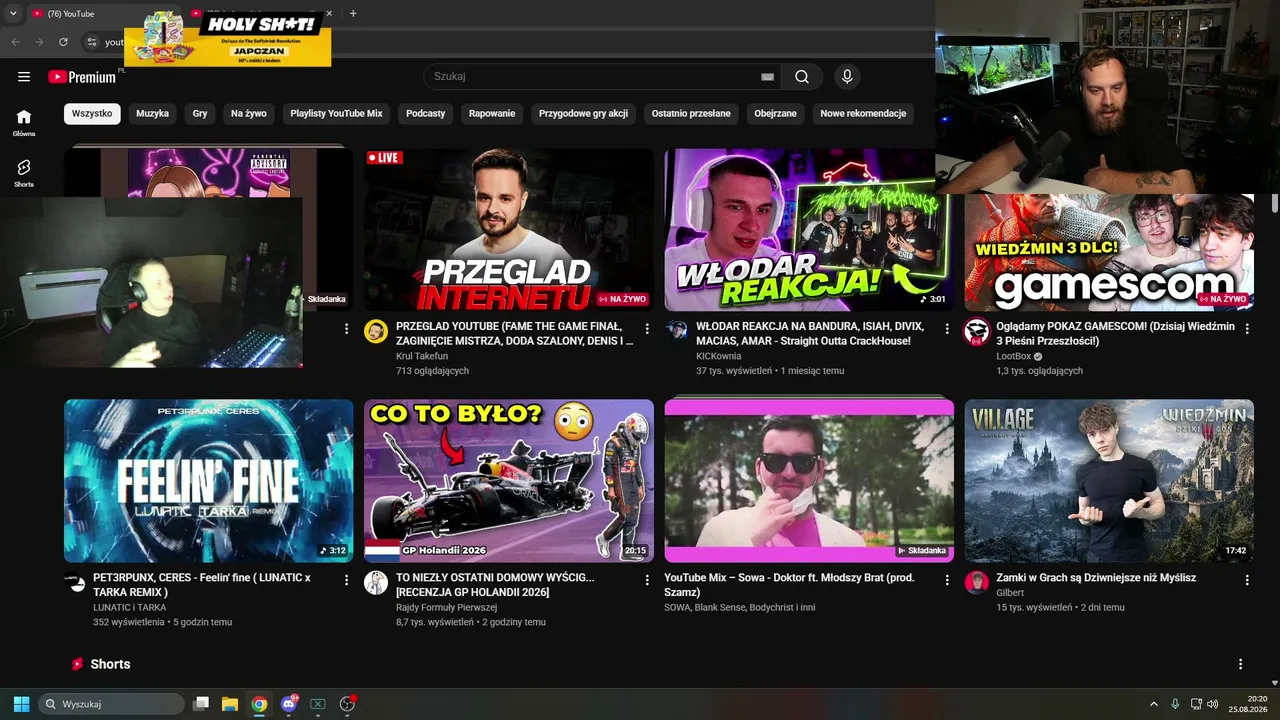Select the Obejrzane chip
Viewport: 1280px width, 720px height.
[775, 114]
